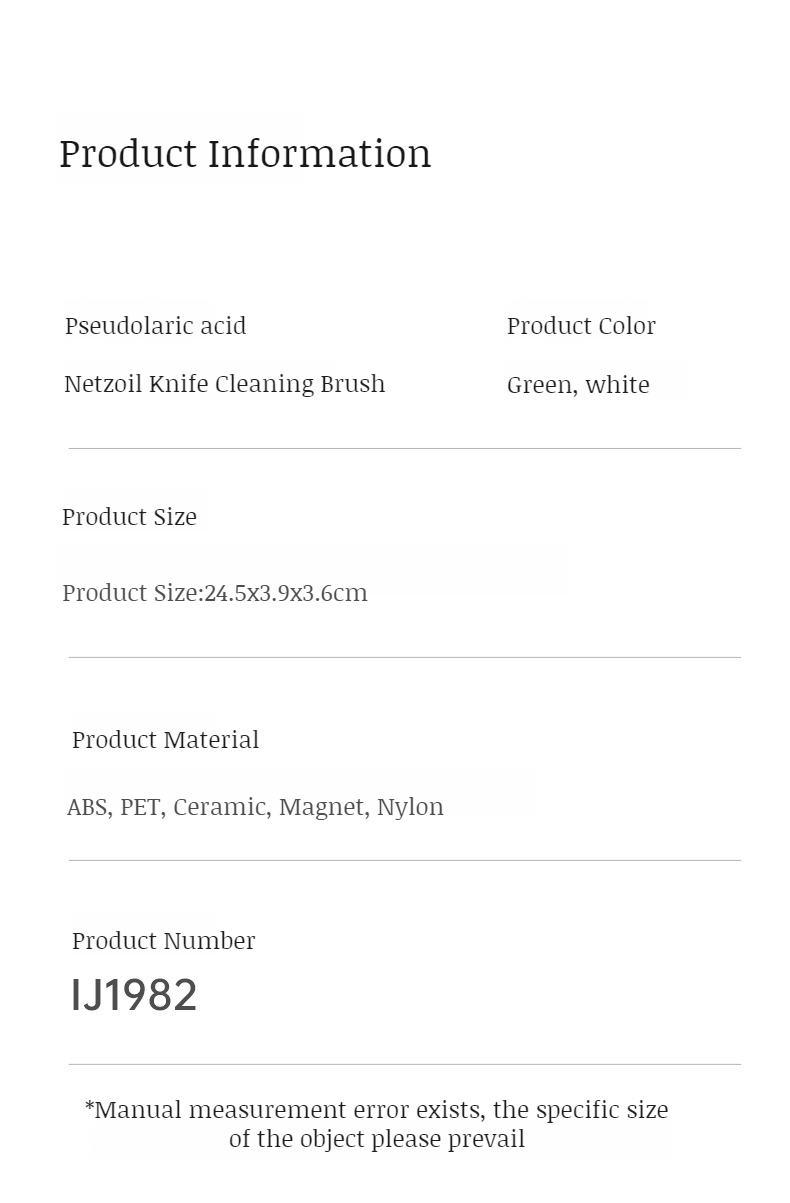The height and width of the screenshot is (1203, 790).
Task: Click the divider line below the material list
Action: (x=404, y=860)
